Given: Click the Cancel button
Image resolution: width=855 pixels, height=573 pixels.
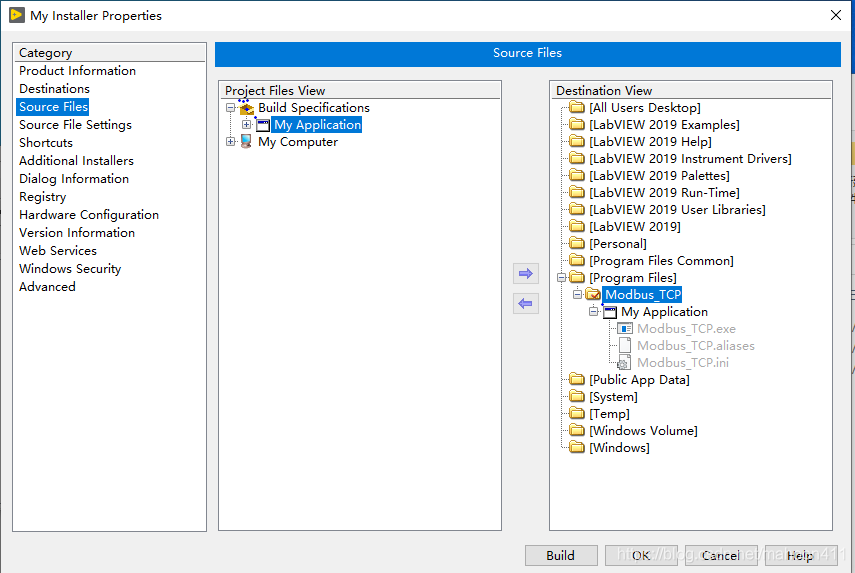Looking at the screenshot, I should coord(721,556).
